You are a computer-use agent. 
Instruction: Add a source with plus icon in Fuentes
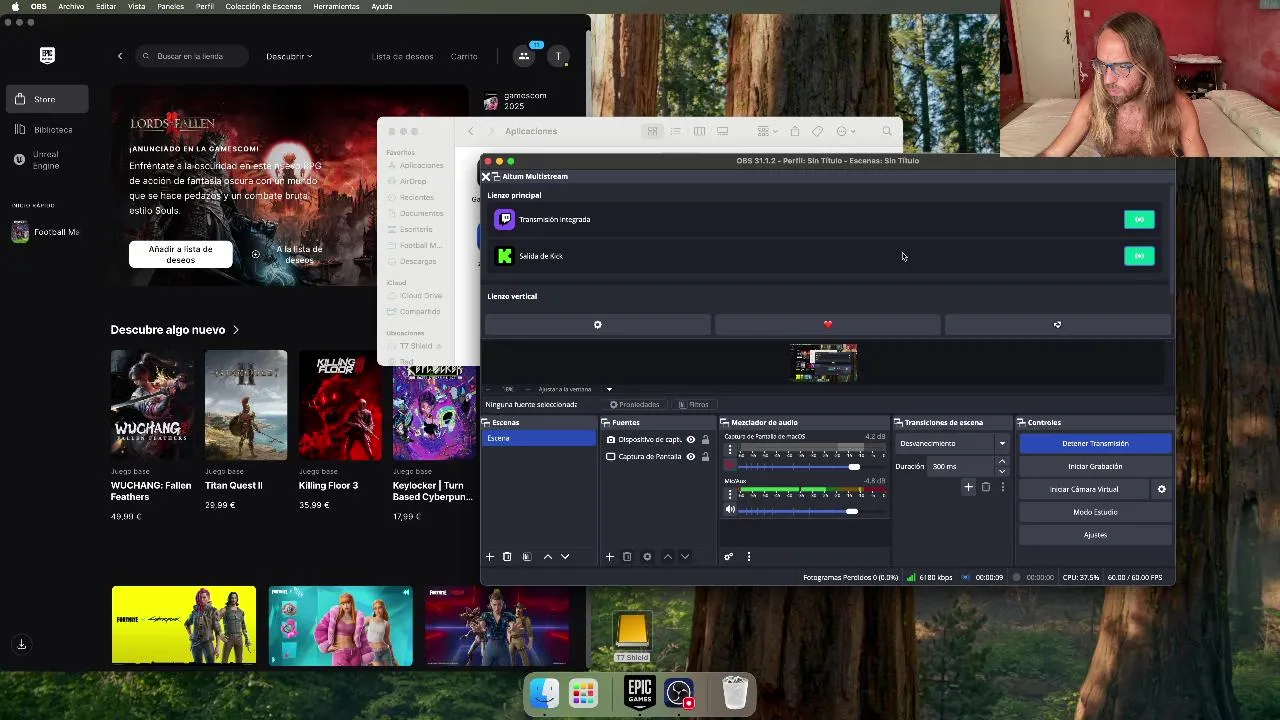609,556
